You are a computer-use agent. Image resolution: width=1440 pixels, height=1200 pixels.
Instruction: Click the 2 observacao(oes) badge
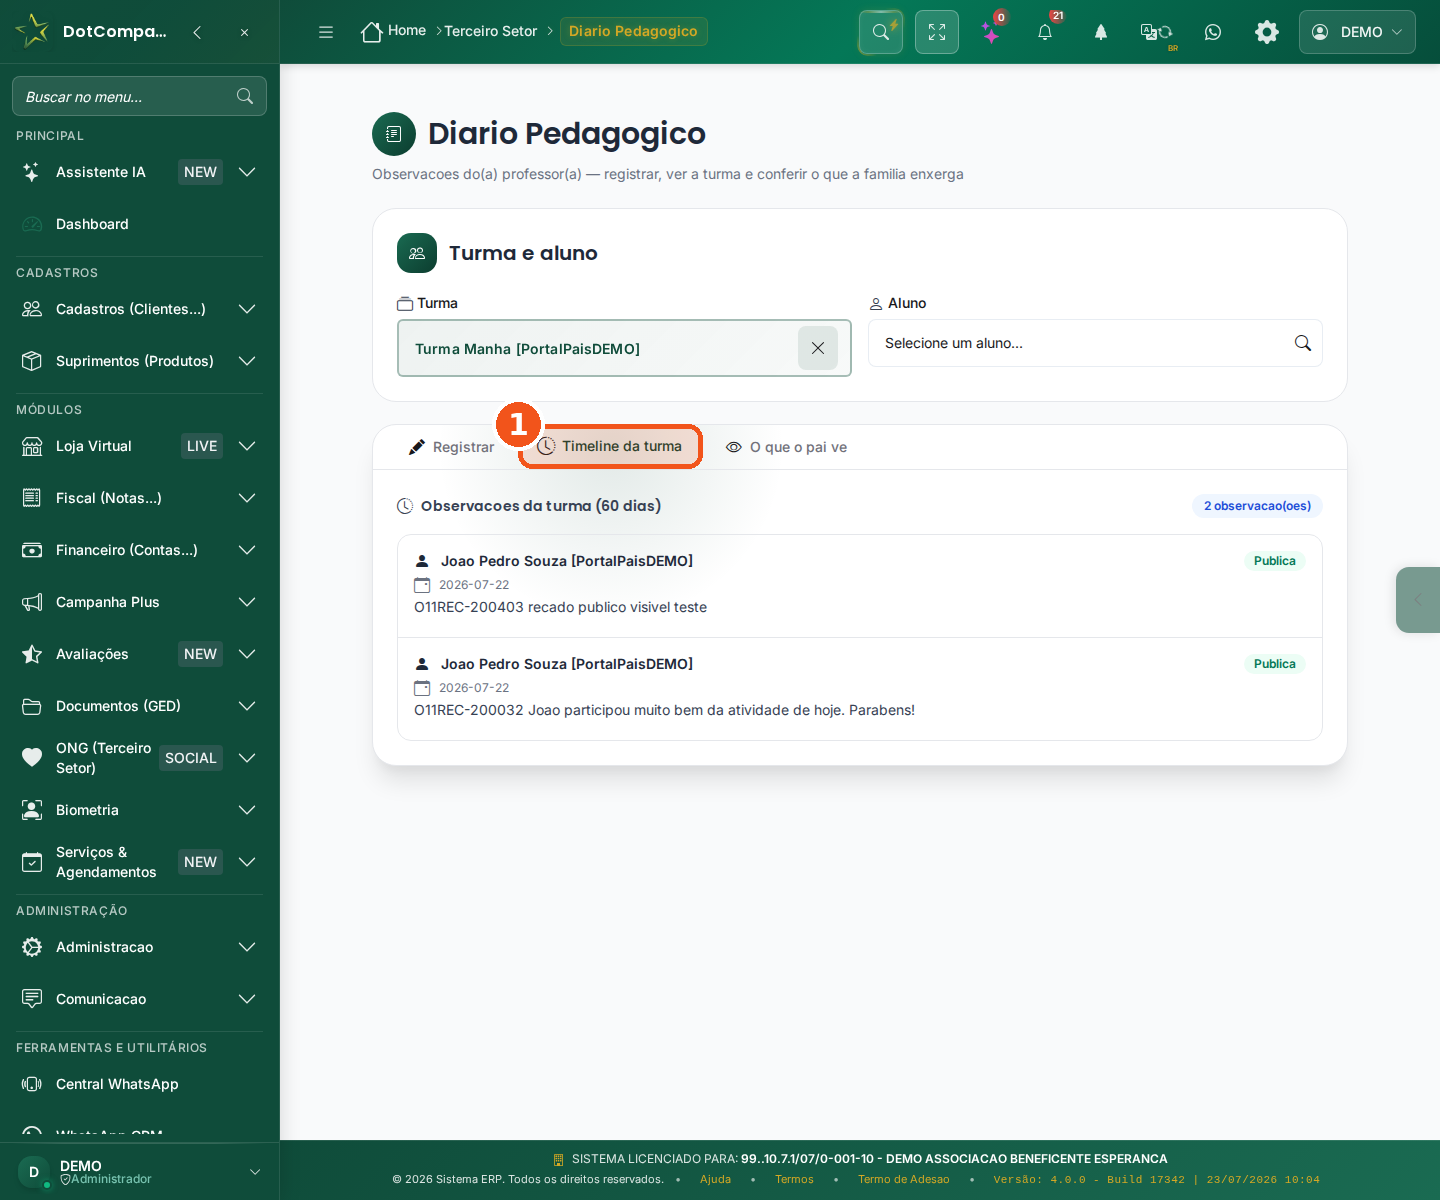(x=1257, y=506)
